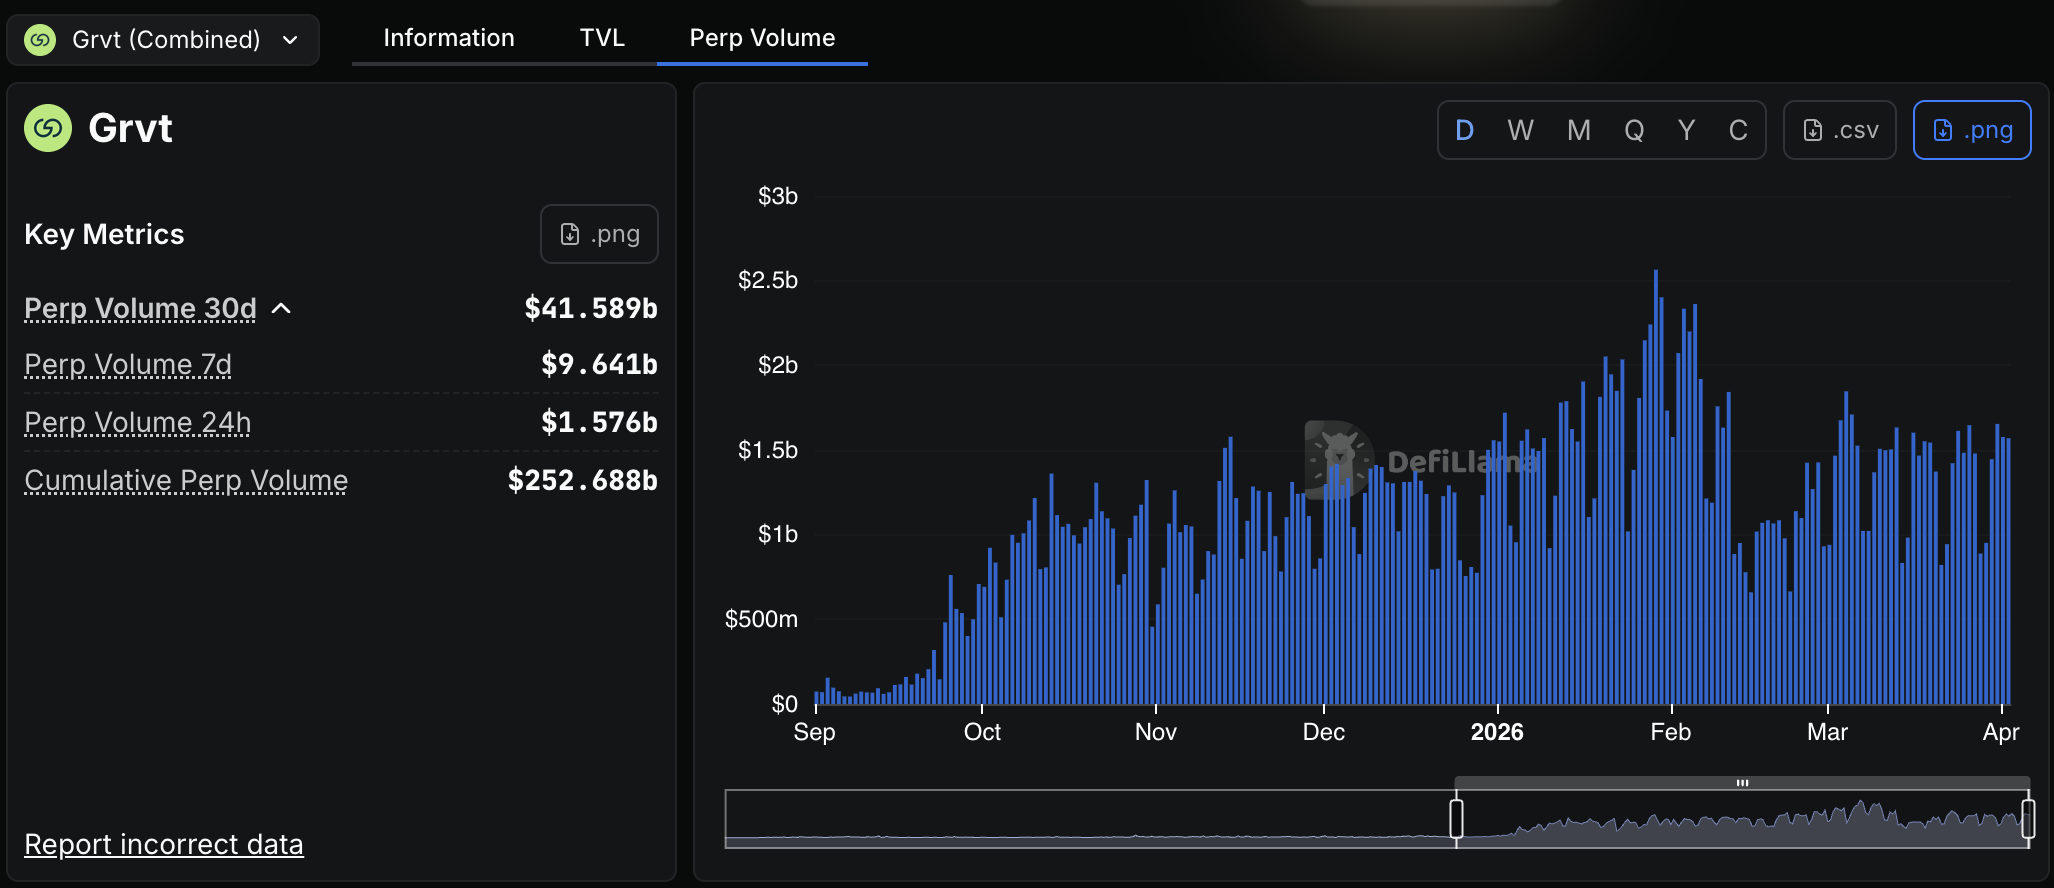The width and height of the screenshot is (2054, 888).
Task: Click the $41.589b value
Action: (591, 308)
